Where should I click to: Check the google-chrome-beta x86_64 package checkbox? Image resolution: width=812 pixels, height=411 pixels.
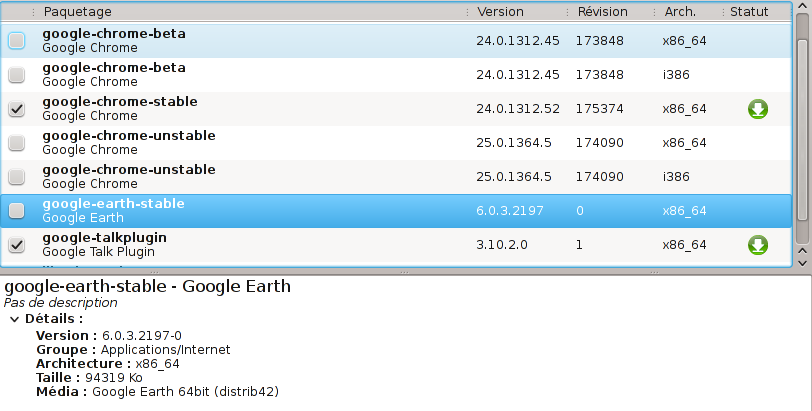coord(17,40)
